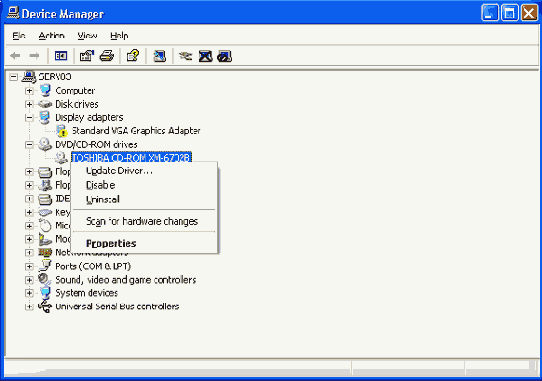Open the Properties toolbar icon

pyautogui.click(x=87, y=56)
